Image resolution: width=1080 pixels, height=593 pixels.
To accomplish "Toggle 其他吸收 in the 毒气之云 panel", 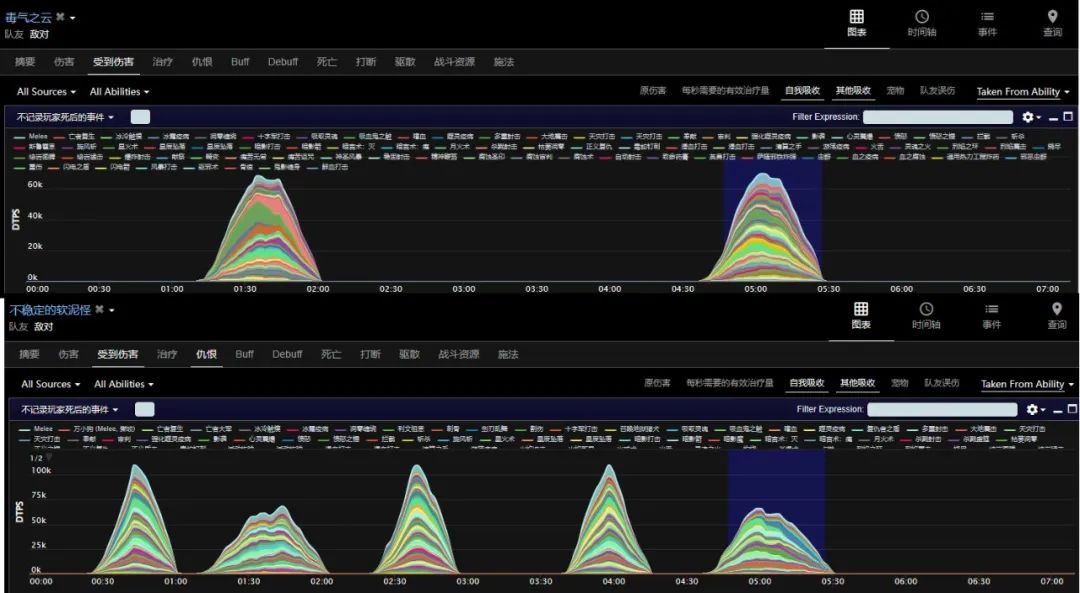I will click(853, 91).
